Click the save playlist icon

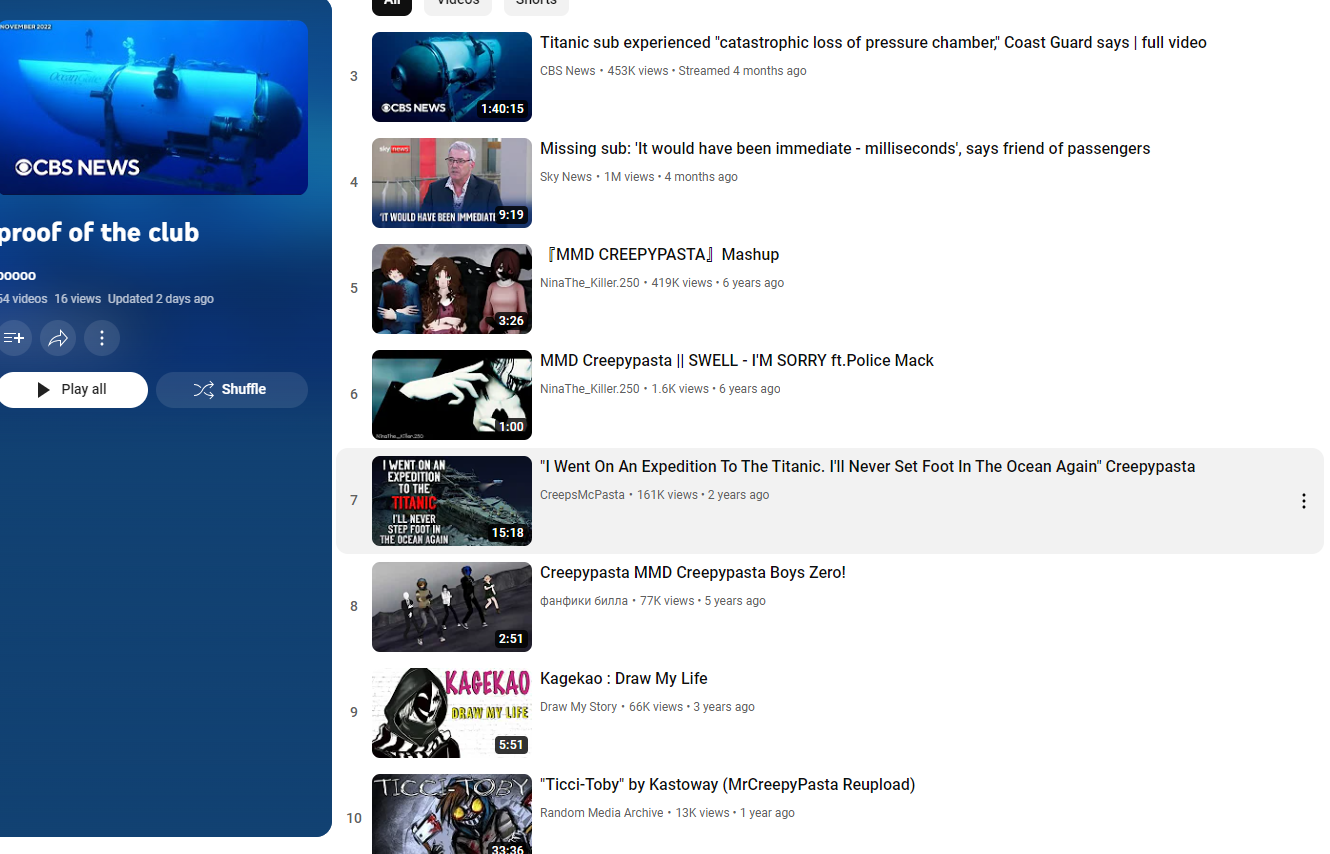point(14,338)
